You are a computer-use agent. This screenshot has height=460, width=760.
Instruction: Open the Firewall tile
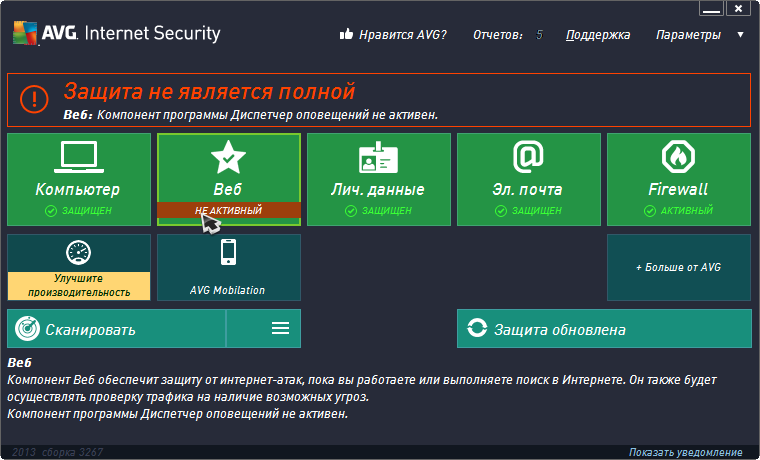pos(679,180)
